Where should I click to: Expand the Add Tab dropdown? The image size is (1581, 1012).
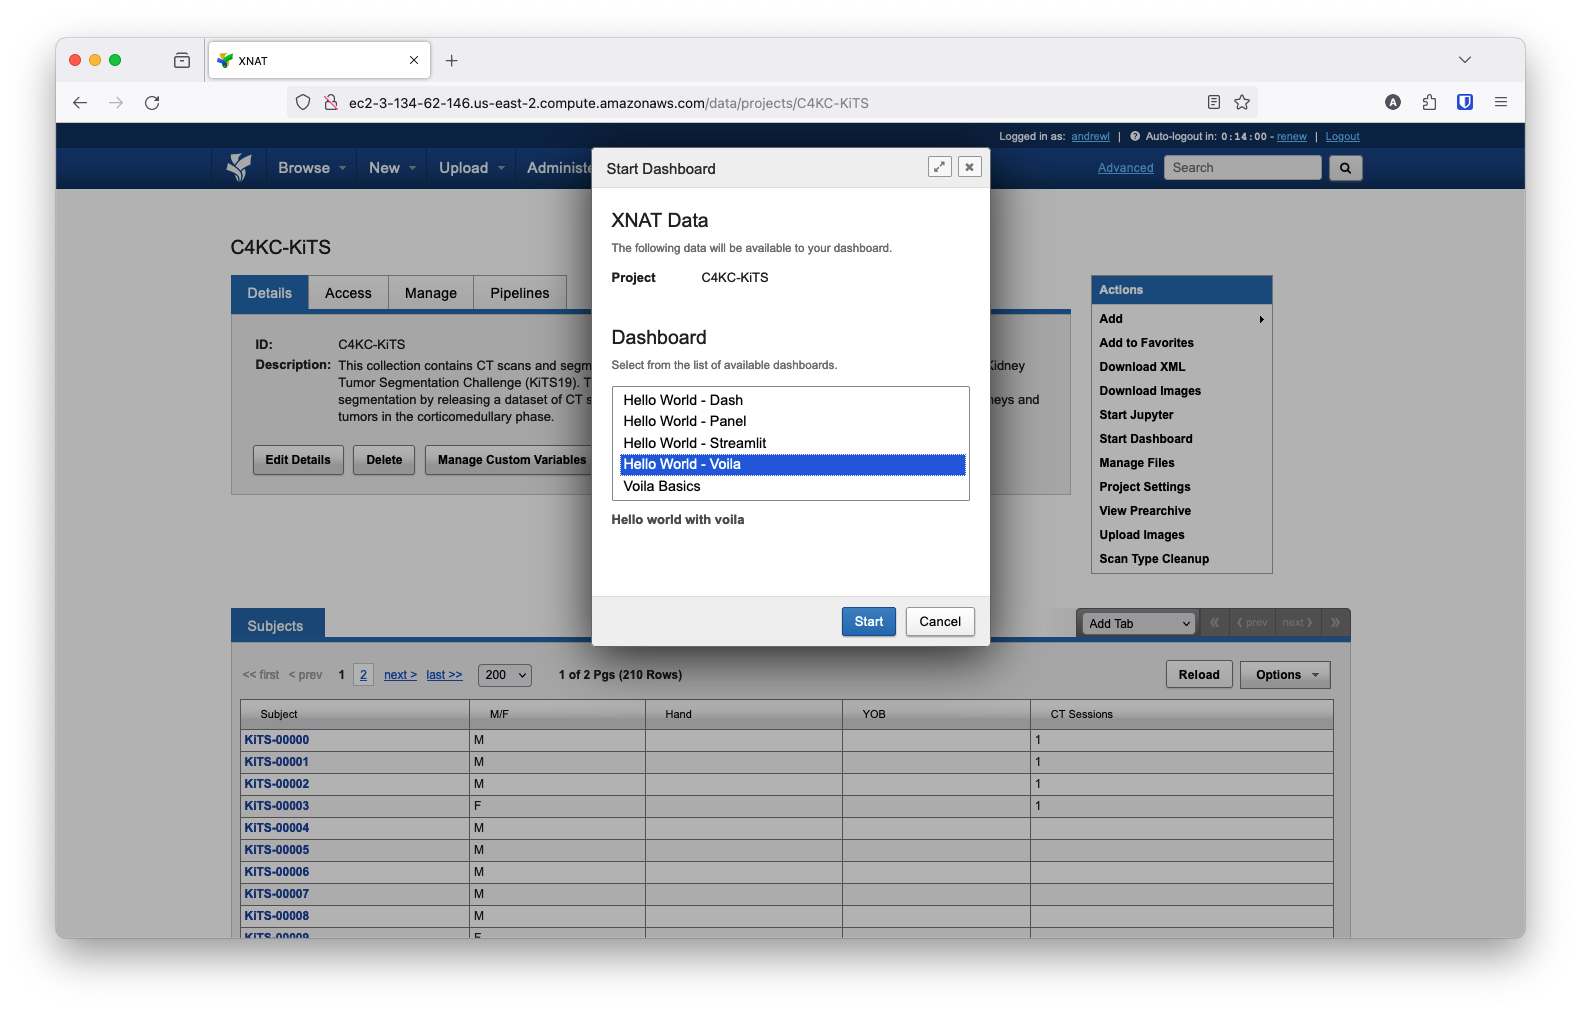tap(1140, 623)
